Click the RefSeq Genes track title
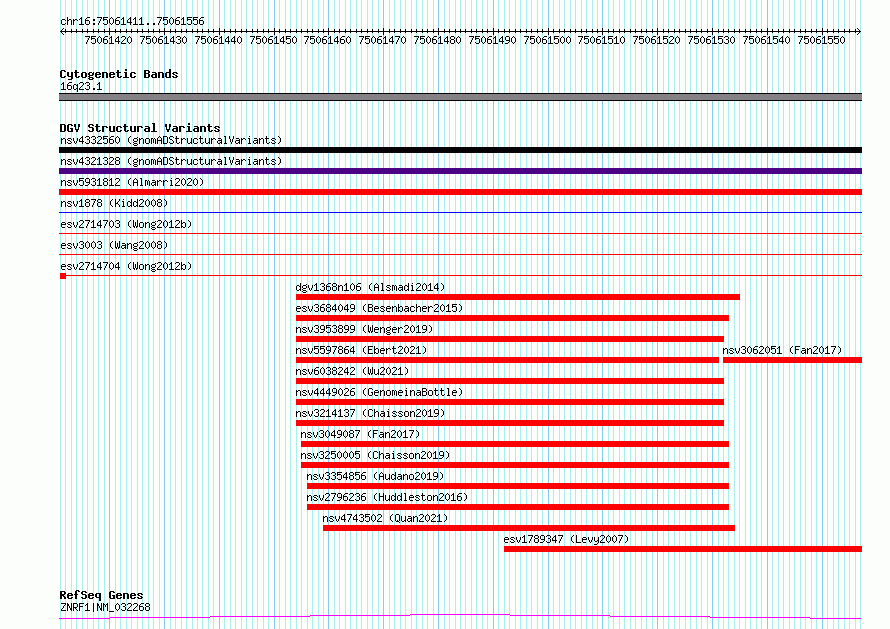The height and width of the screenshot is (629, 890). 101,595
